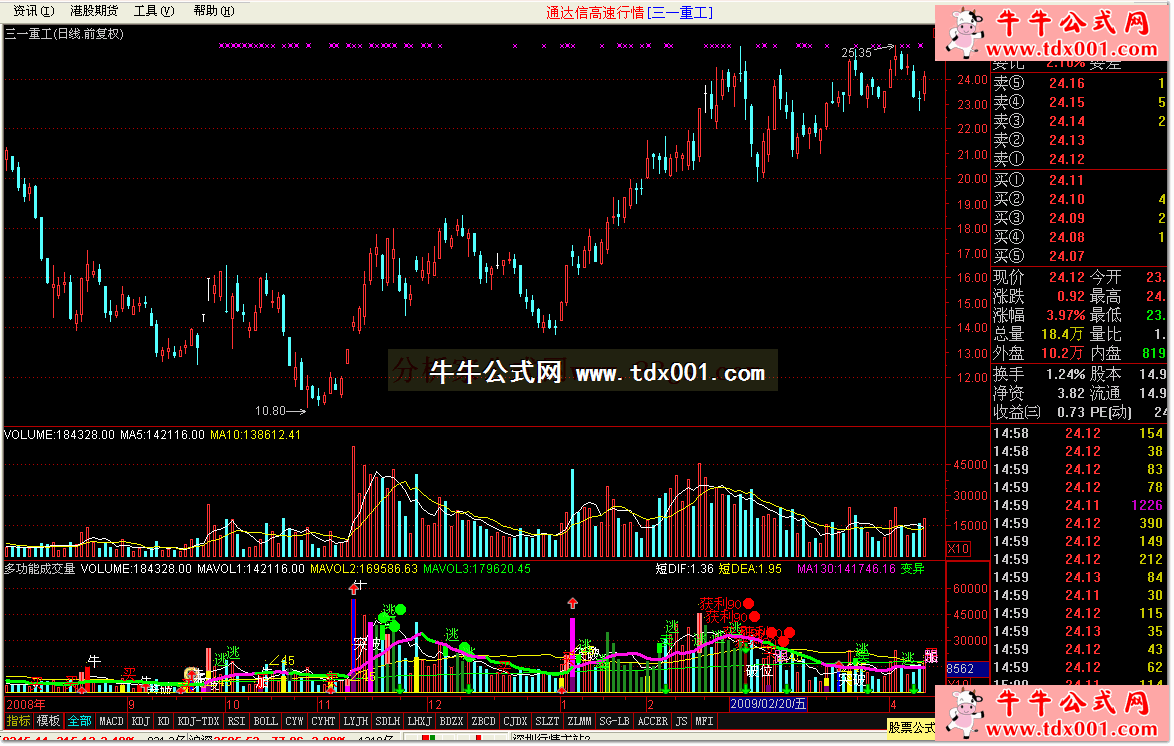
Task: Select the LYJH indicator tab
Action: pyautogui.click(x=356, y=721)
